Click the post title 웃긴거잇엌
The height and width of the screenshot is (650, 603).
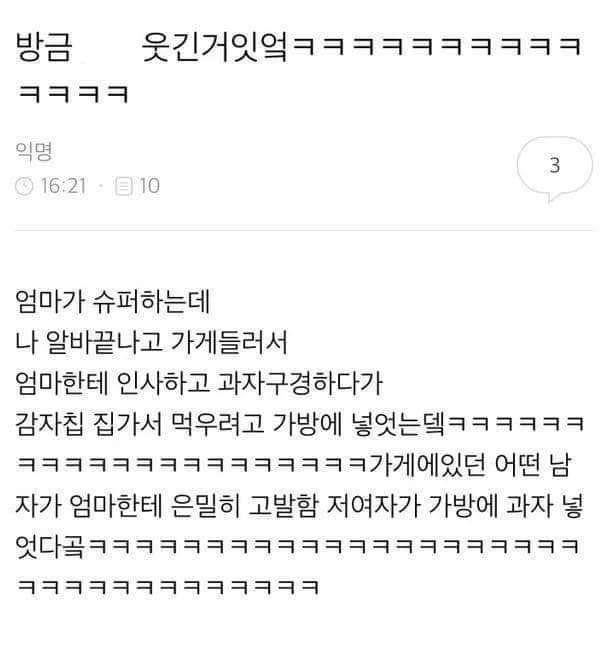pyautogui.click(x=214, y=47)
